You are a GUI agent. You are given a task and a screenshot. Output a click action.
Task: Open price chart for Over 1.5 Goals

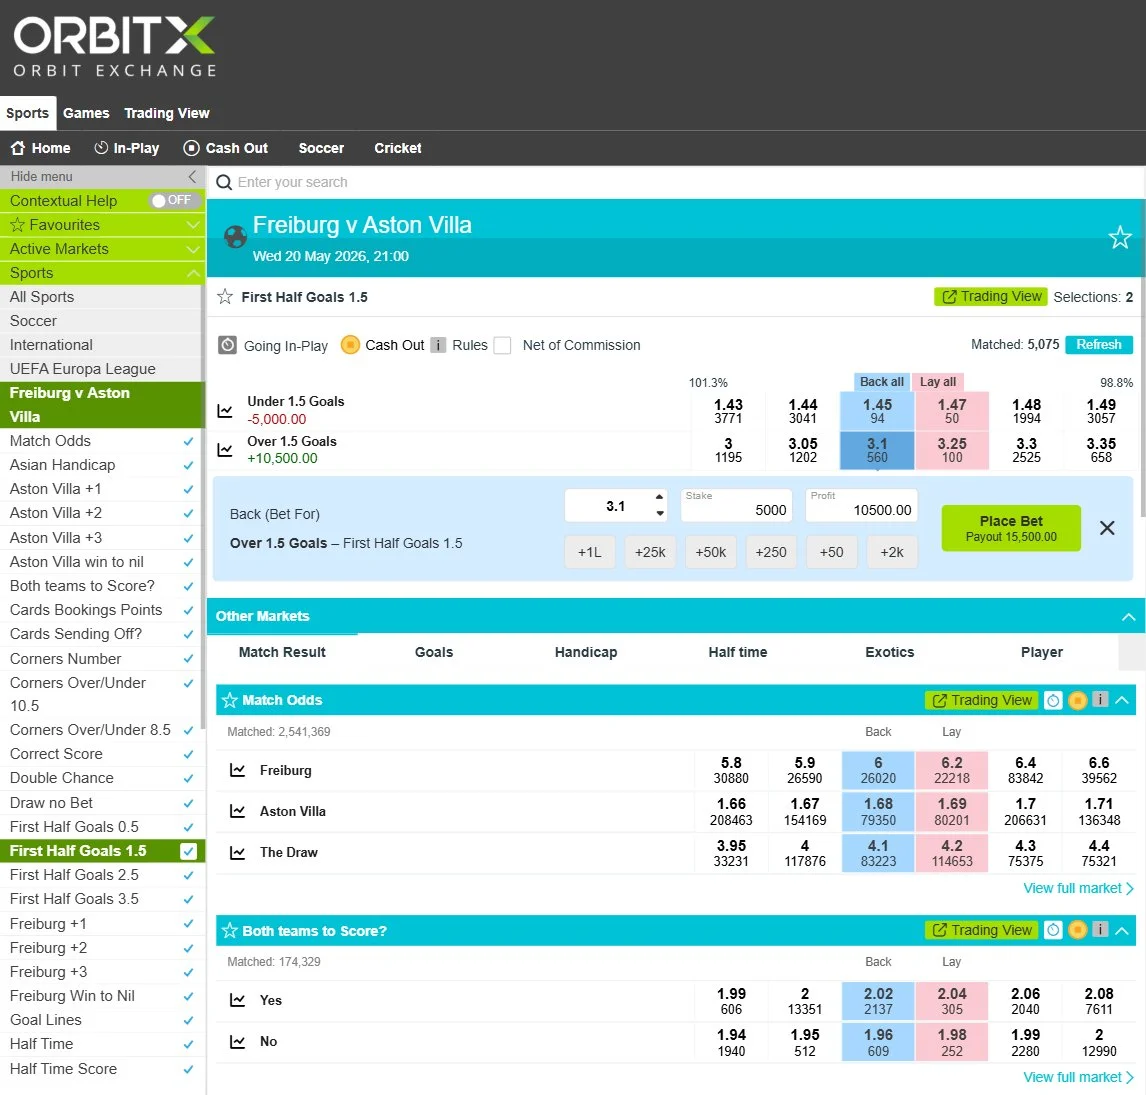pyautogui.click(x=225, y=450)
